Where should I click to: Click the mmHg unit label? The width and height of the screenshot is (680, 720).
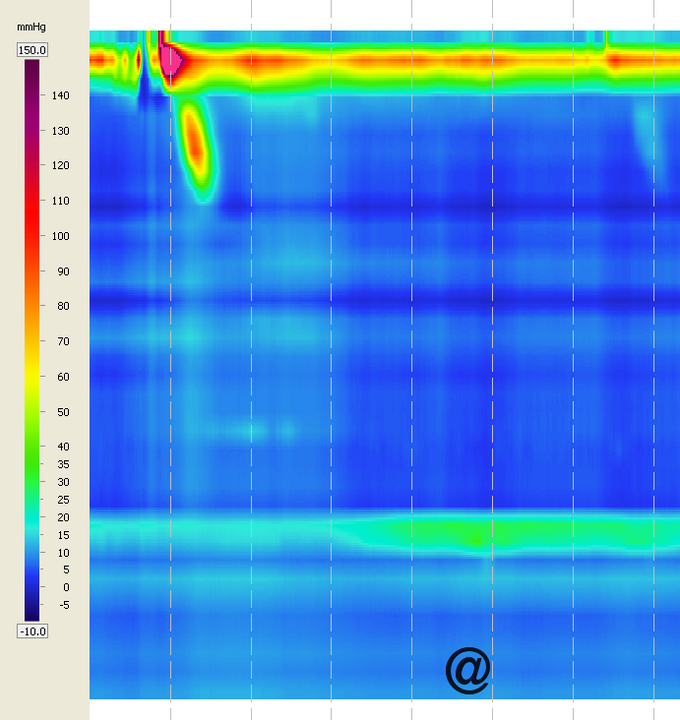31,27
